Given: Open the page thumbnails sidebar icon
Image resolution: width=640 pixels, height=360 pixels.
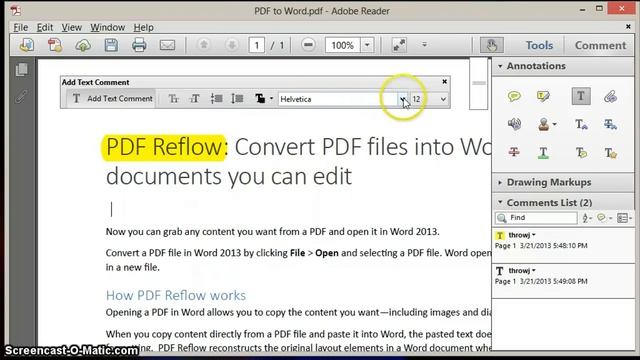Looking at the screenshot, I should pyautogui.click(x=22, y=70).
